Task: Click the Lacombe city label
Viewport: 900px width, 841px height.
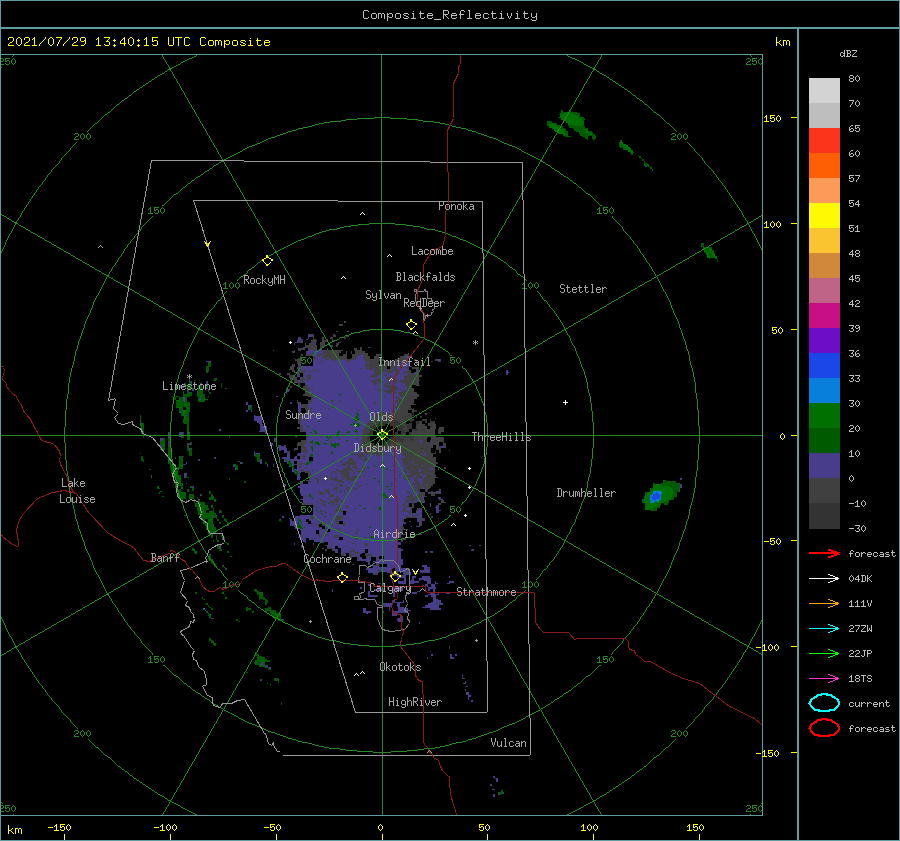Action: tap(432, 251)
